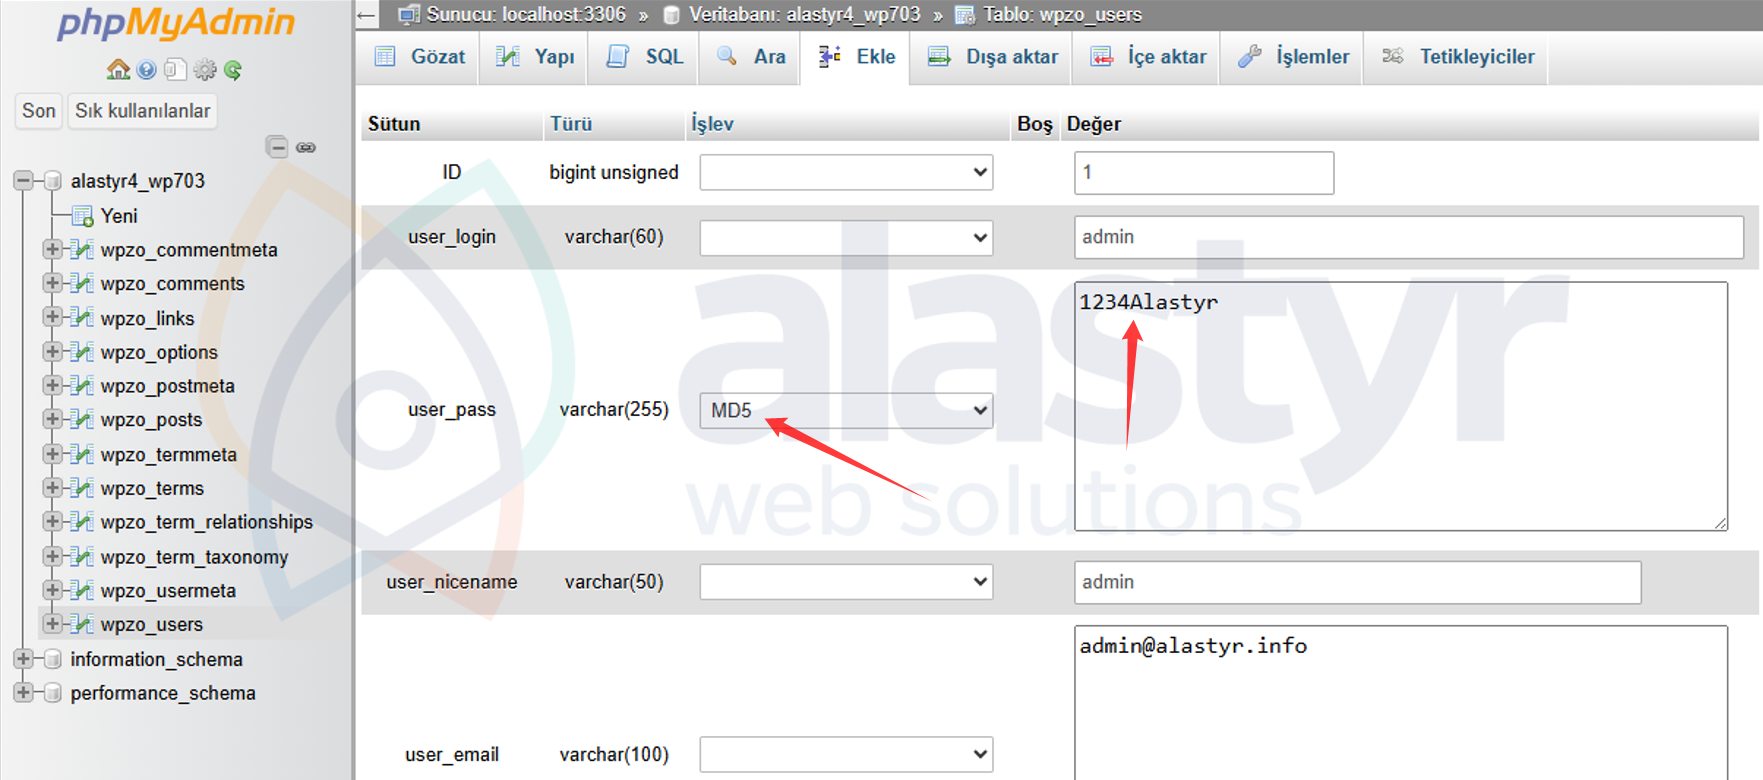Click the performance_schema database cylinder icon

54,693
